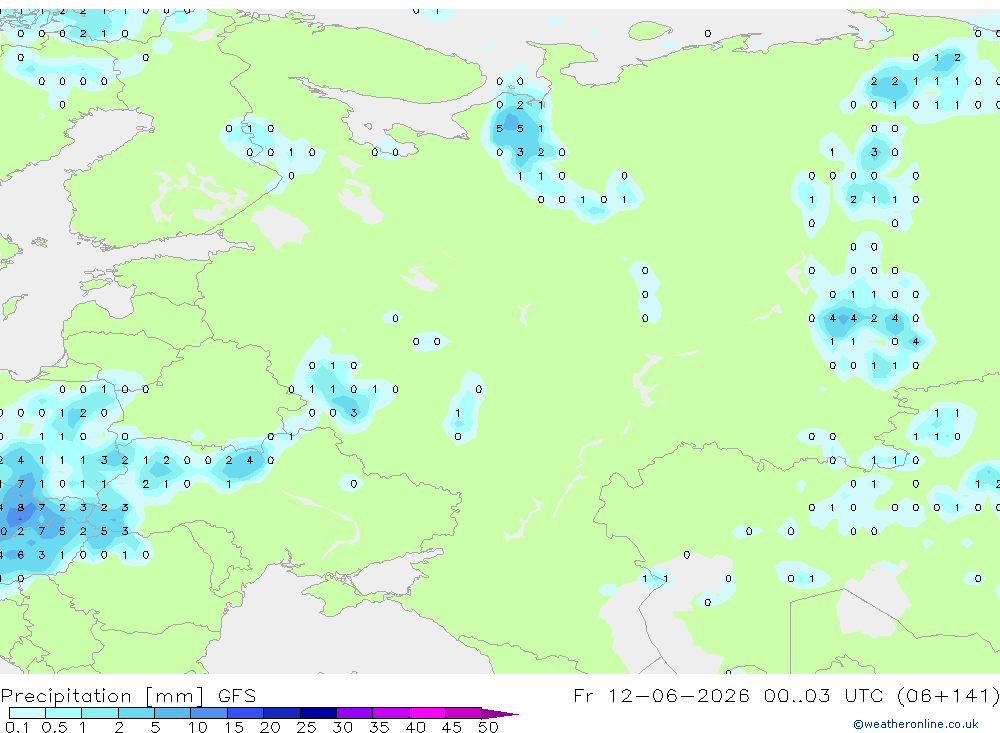This screenshot has width=1000, height=733.
Task: Click the '6' precipitation value on the map
Action: (21, 555)
